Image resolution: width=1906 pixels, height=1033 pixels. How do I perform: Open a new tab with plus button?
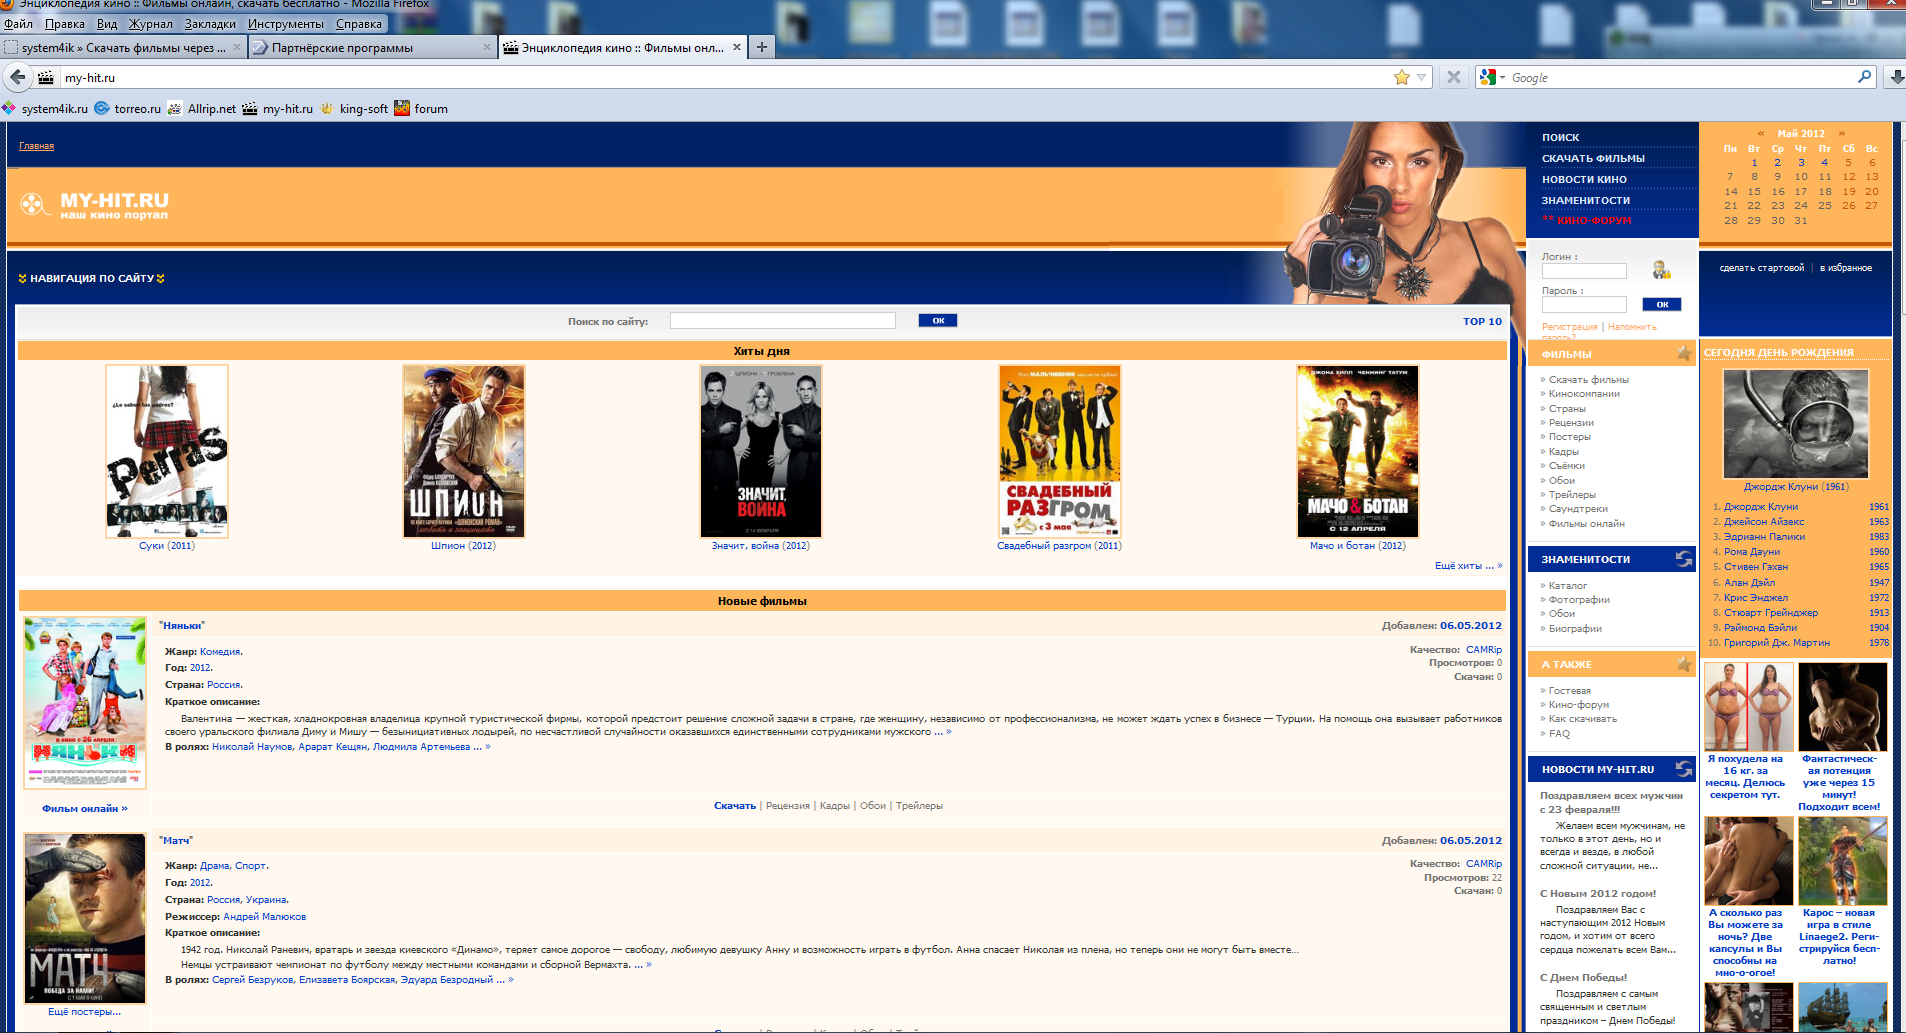tap(761, 47)
